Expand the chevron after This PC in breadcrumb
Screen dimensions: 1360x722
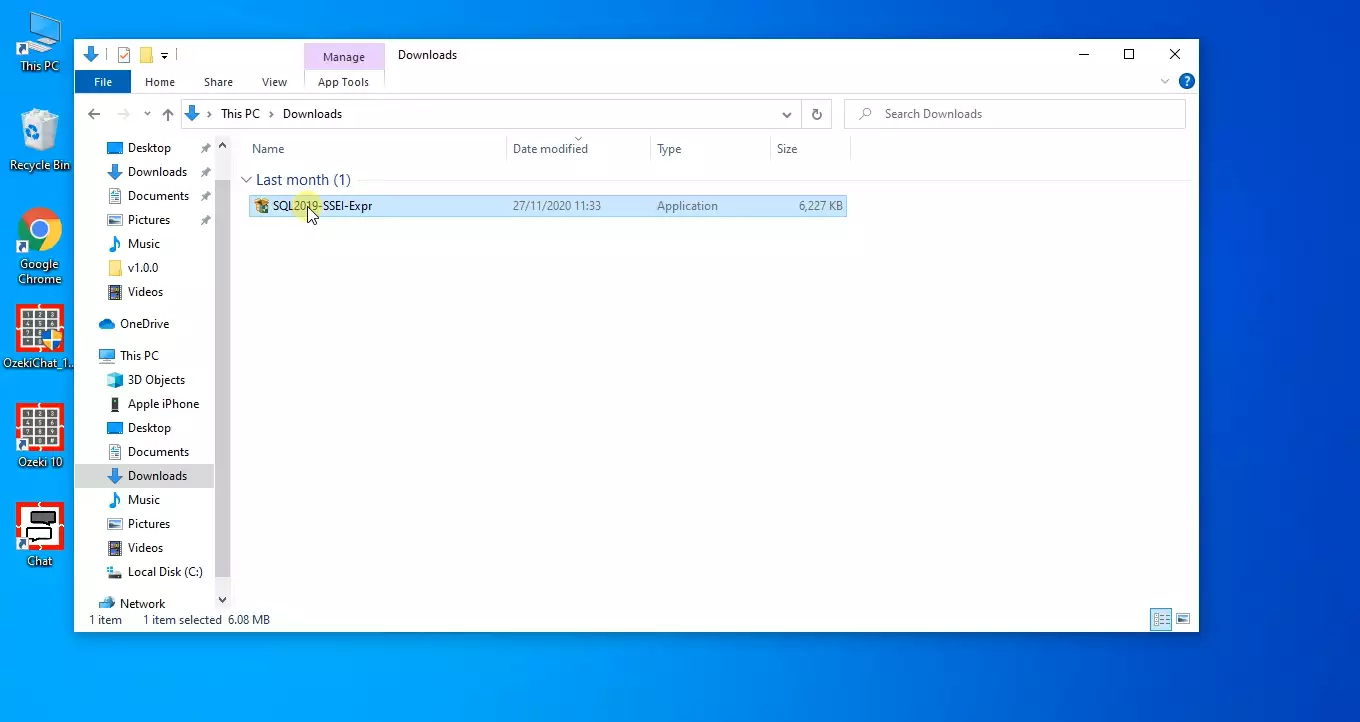[271, 114]
